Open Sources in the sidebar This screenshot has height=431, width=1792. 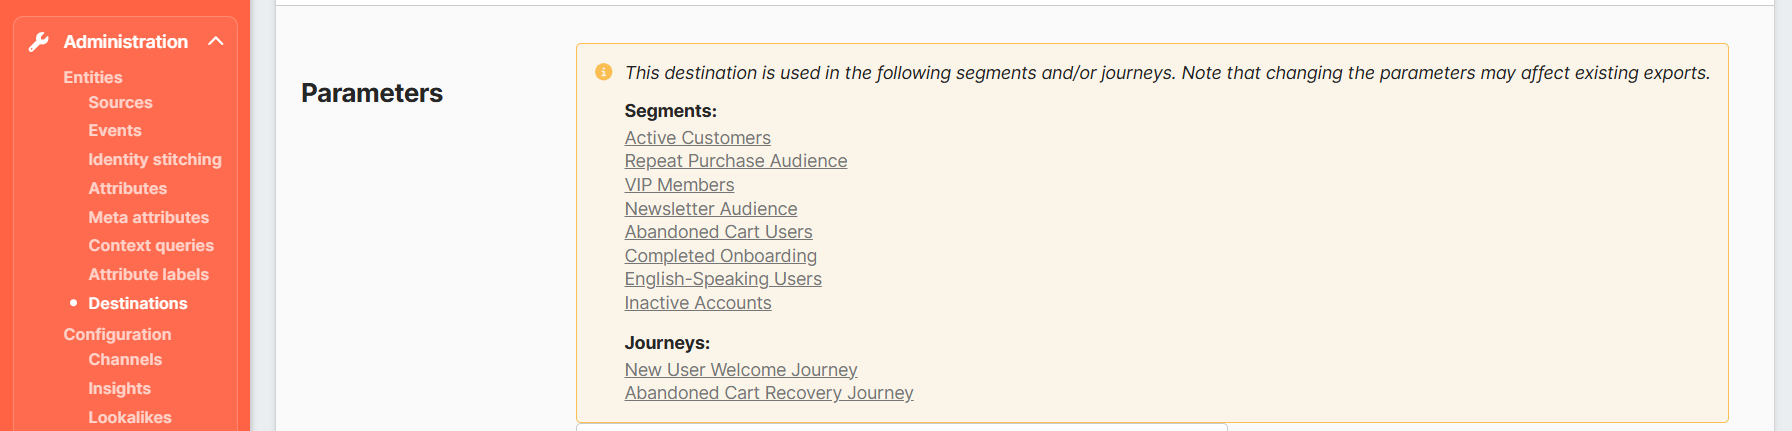coord(120,102)
